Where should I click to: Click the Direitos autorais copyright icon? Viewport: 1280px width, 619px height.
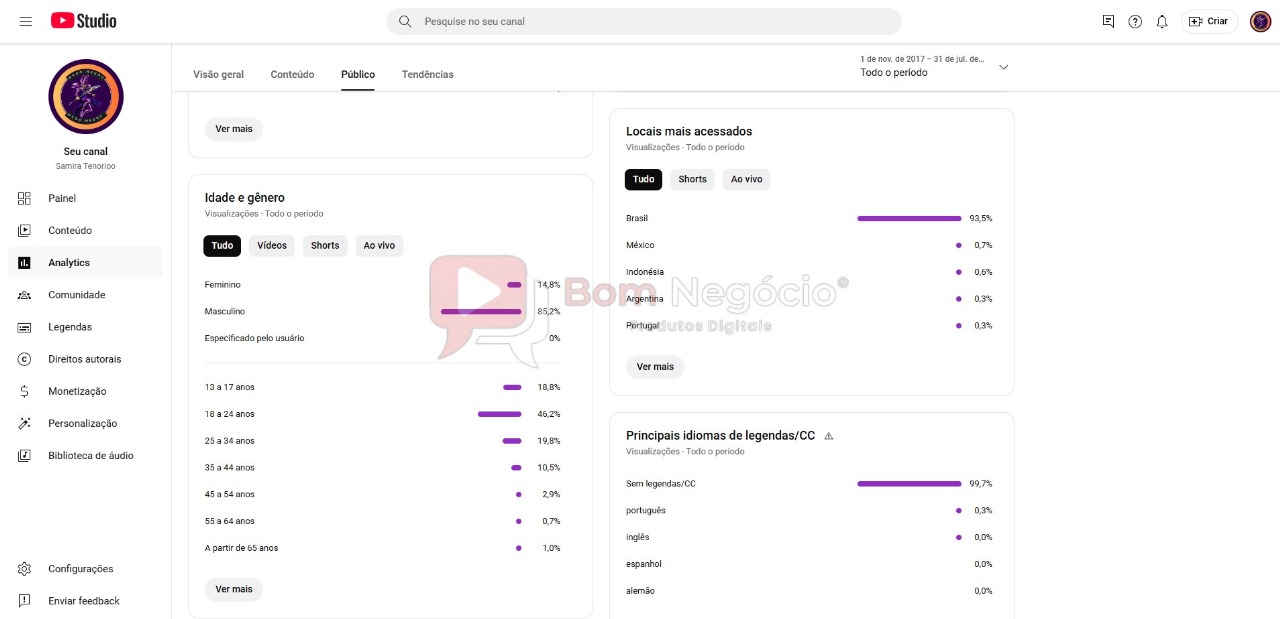[25, 359]
